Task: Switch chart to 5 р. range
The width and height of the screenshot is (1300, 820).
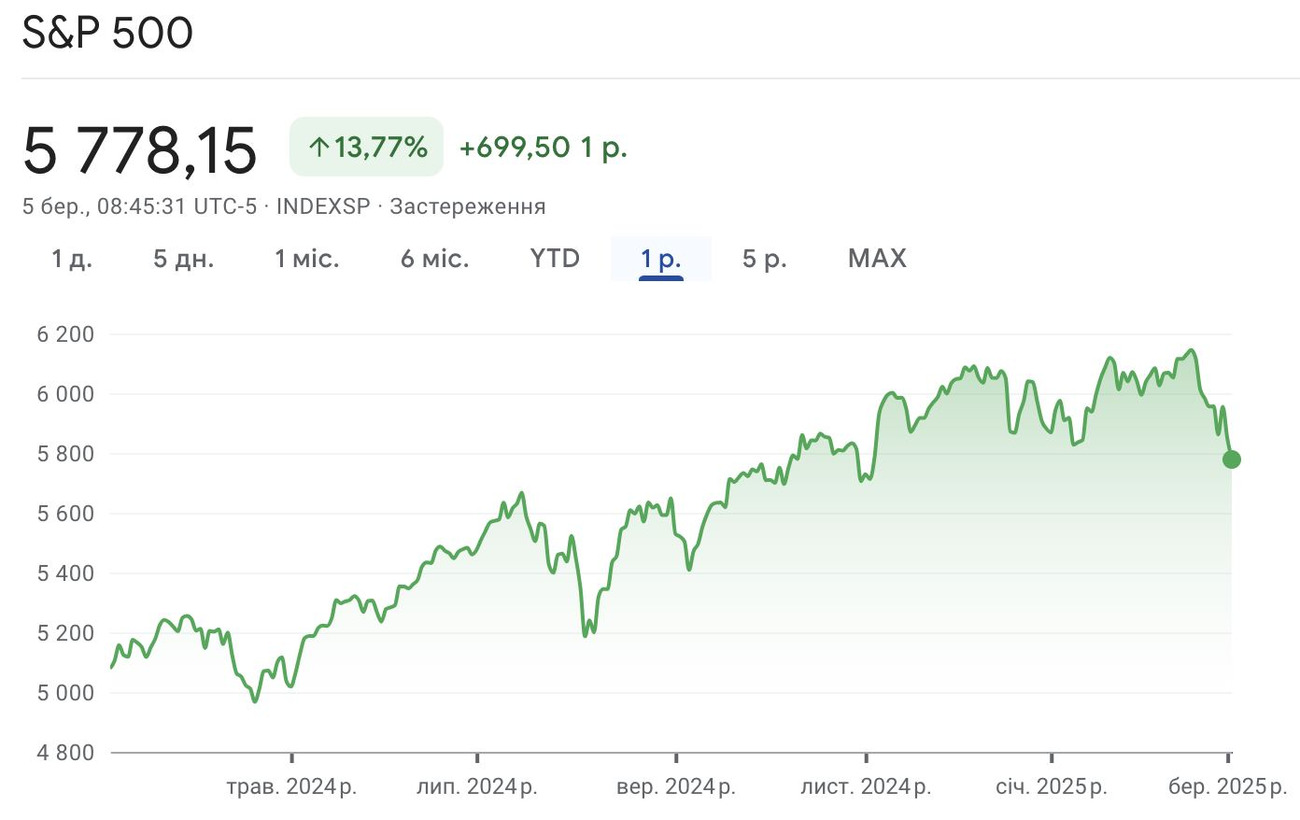Action: (764, 259)
